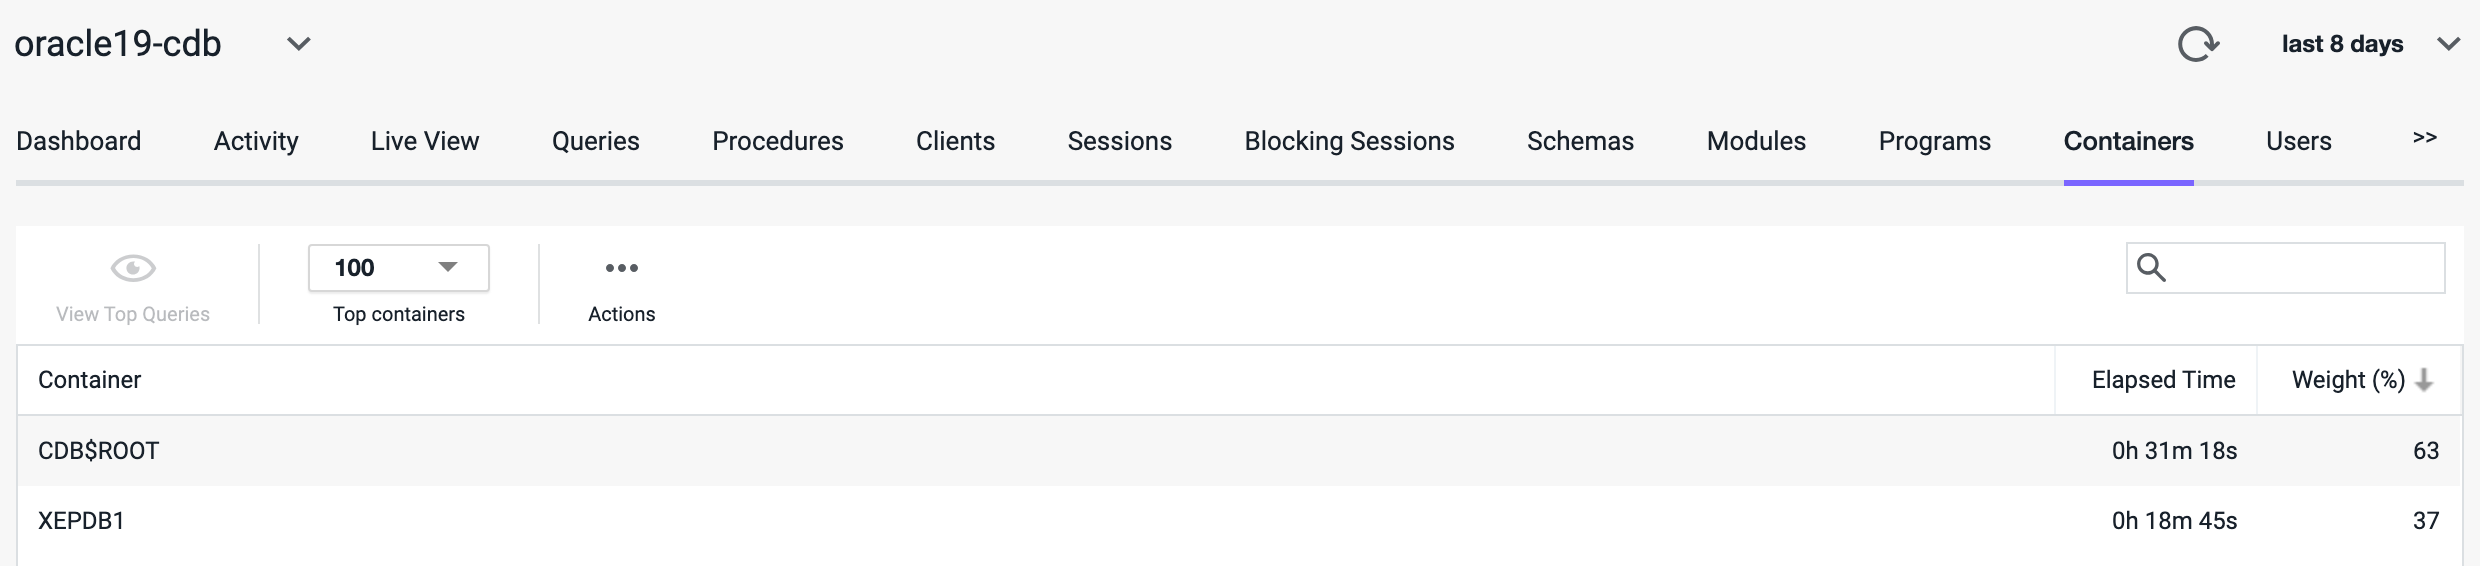The height and width of the screenshot is (566, 2480).
Task: Open the Actions three-dot menu
Action: 621,268
